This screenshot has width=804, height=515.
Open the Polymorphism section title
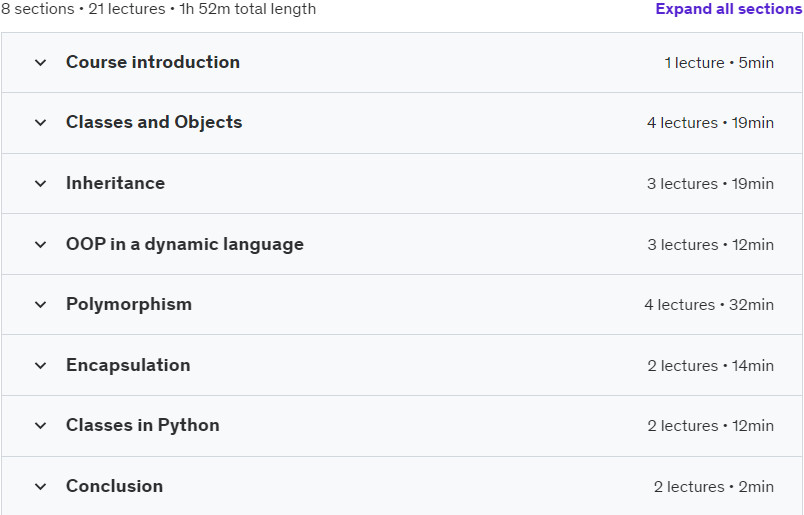[129, 305]
